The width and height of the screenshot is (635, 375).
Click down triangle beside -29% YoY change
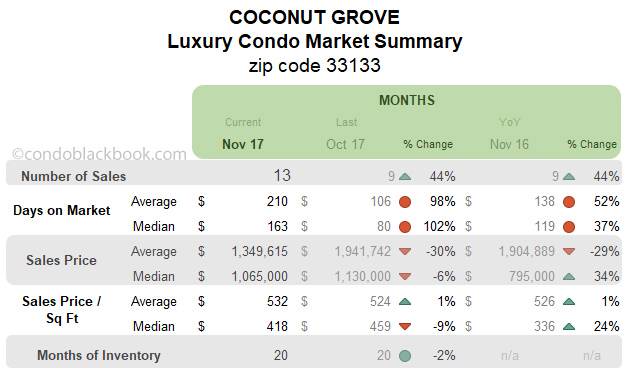pos(569,251)
